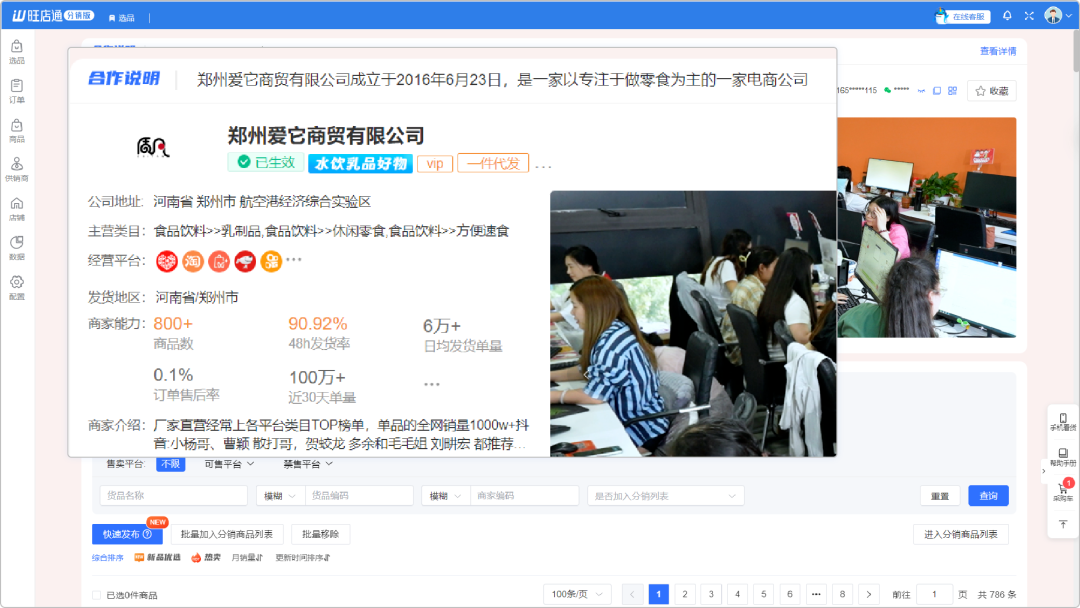Screen dimensions: 1080x608
Task: Sort by 月销量
Action: pyautogui.click(x=247, y=558)
